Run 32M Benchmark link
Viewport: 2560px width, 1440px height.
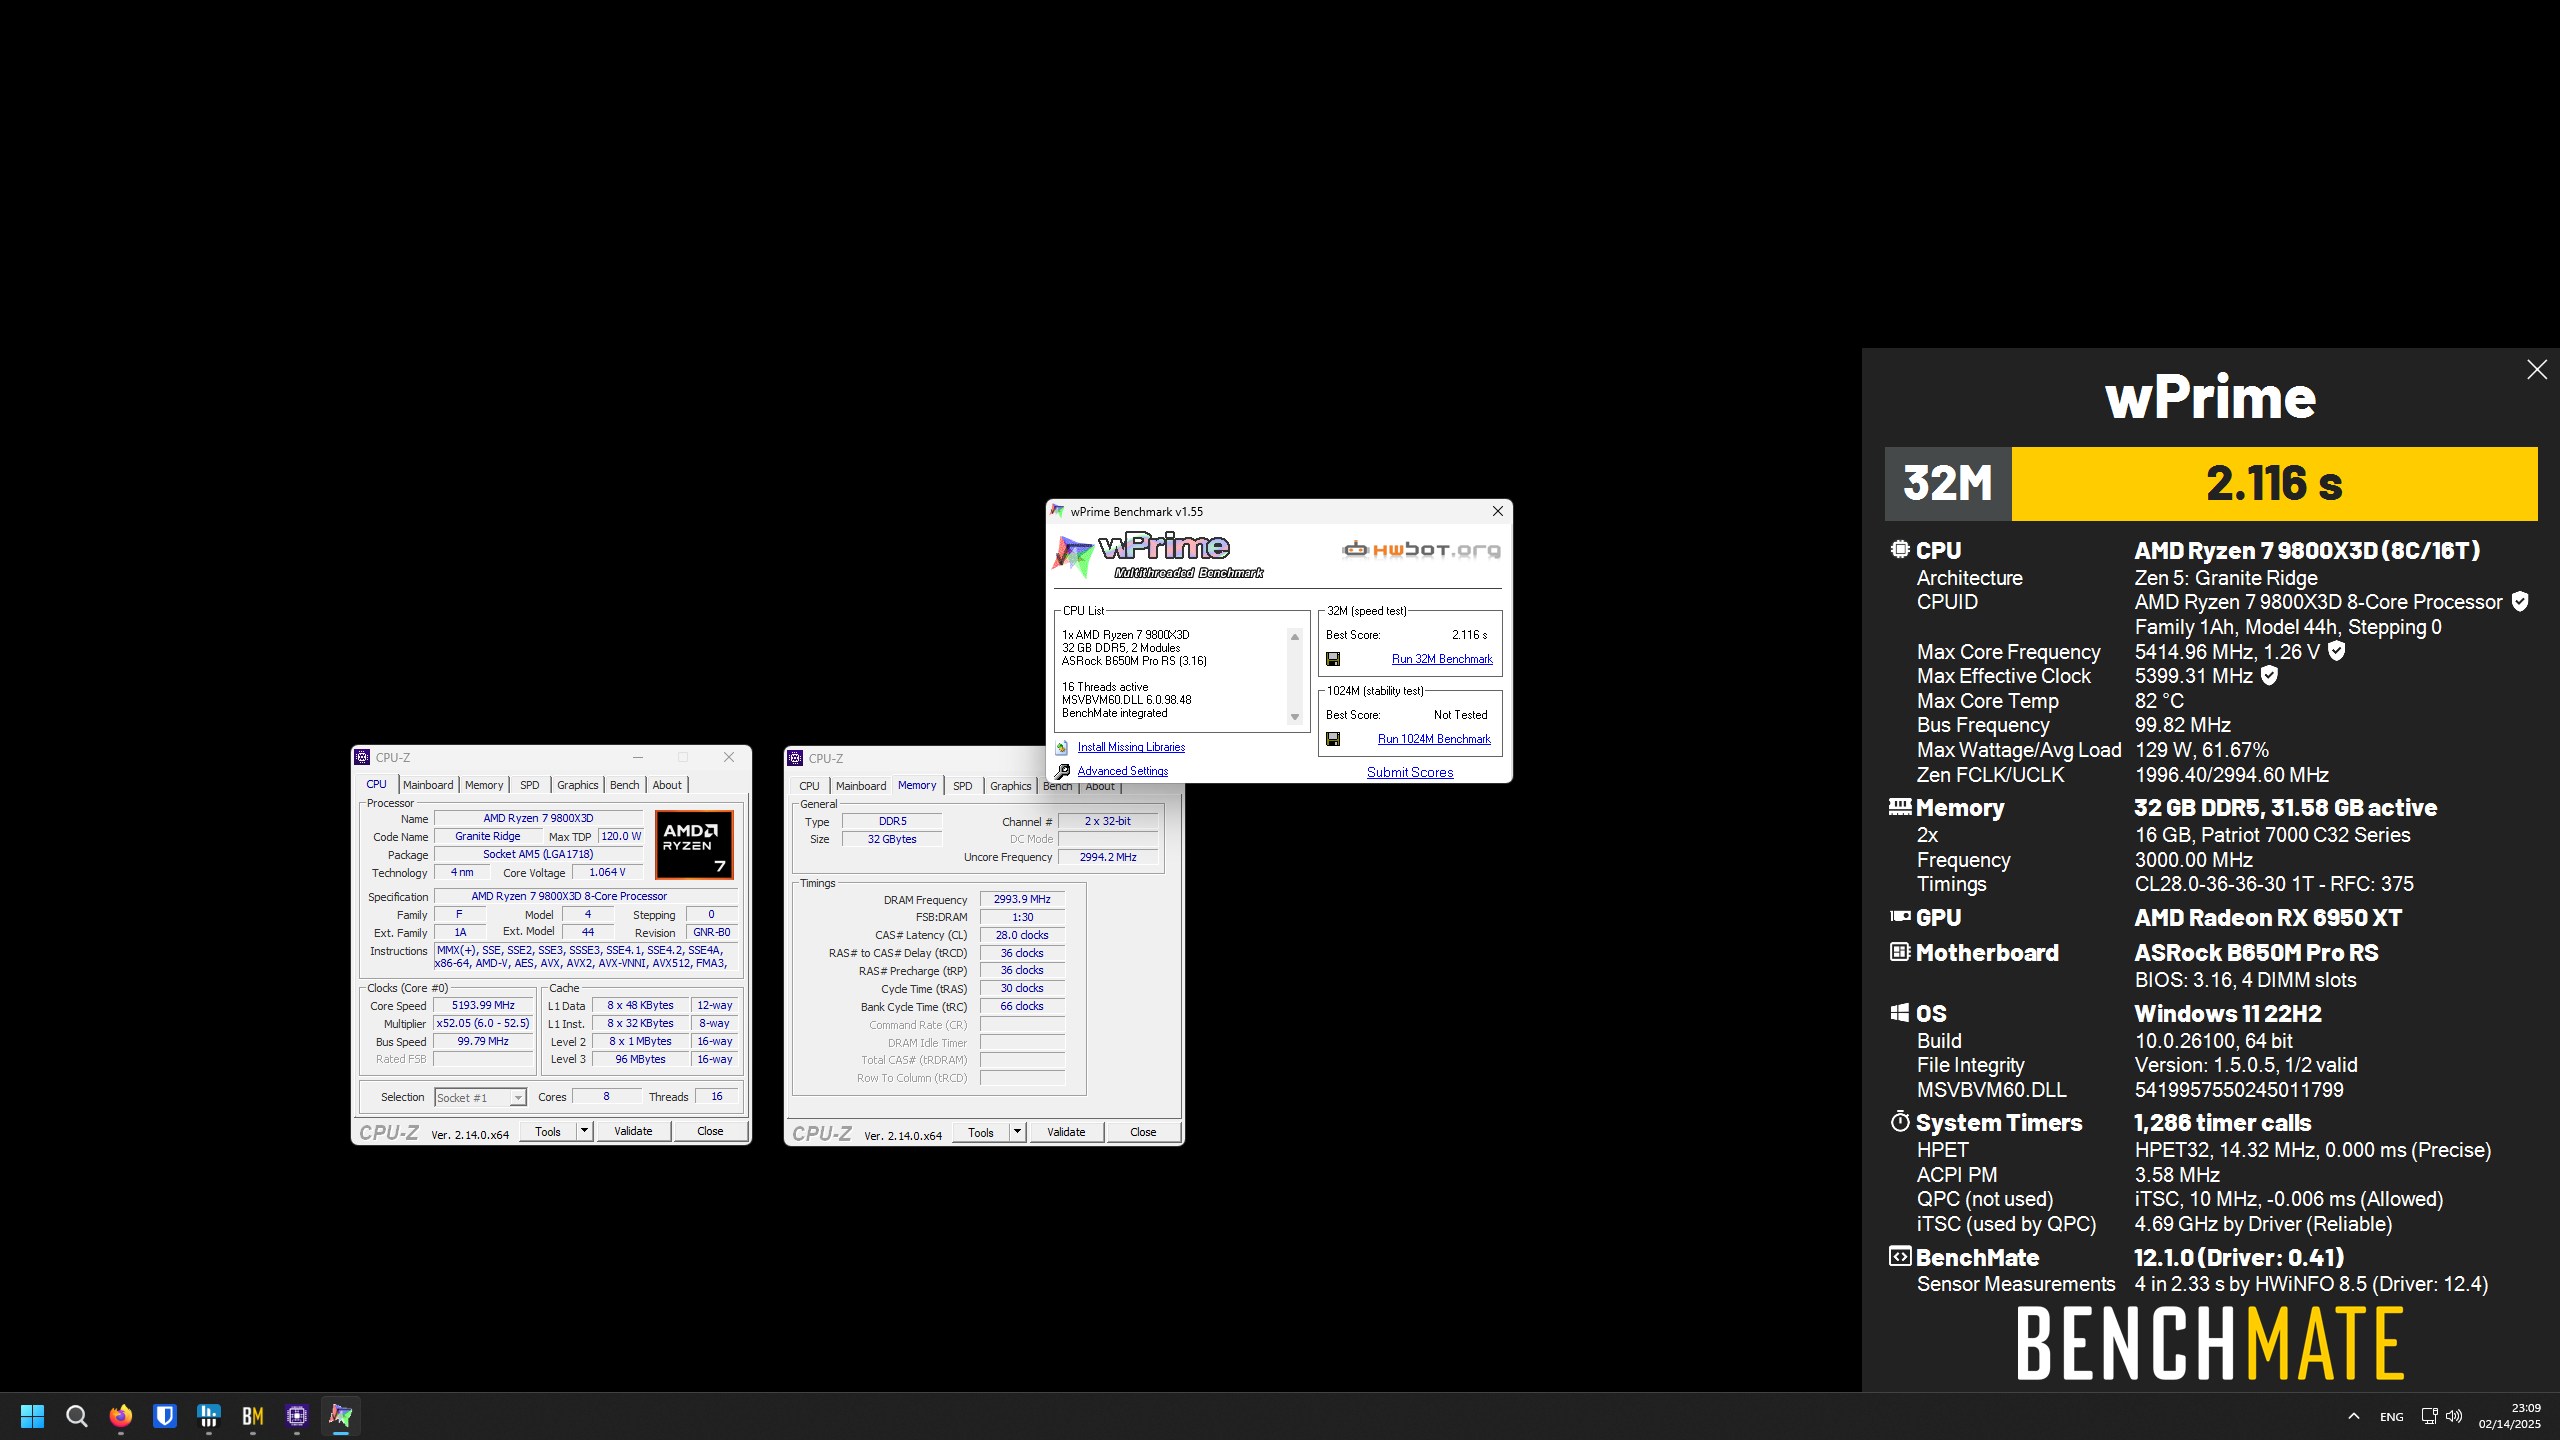tap(1442, 660)
